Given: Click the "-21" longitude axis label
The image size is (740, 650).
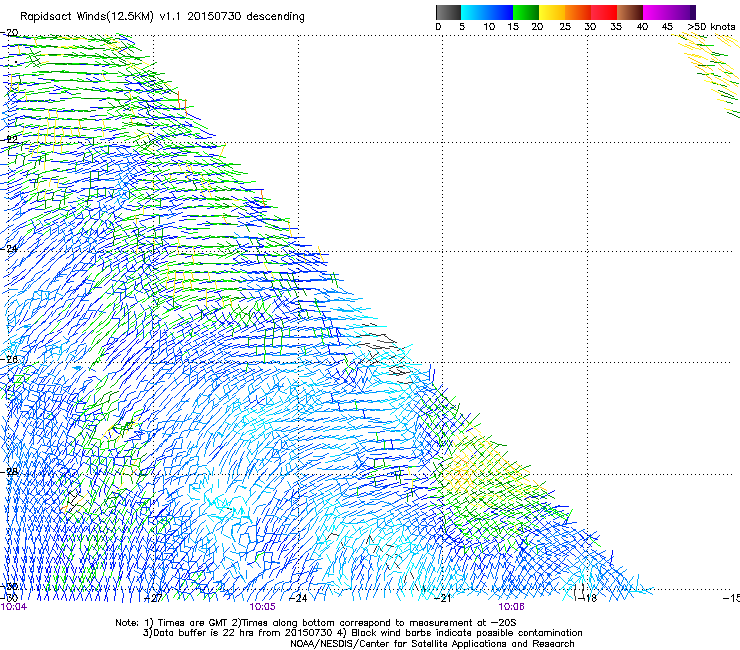Looking at the screenshot, I should click(443, 598).
